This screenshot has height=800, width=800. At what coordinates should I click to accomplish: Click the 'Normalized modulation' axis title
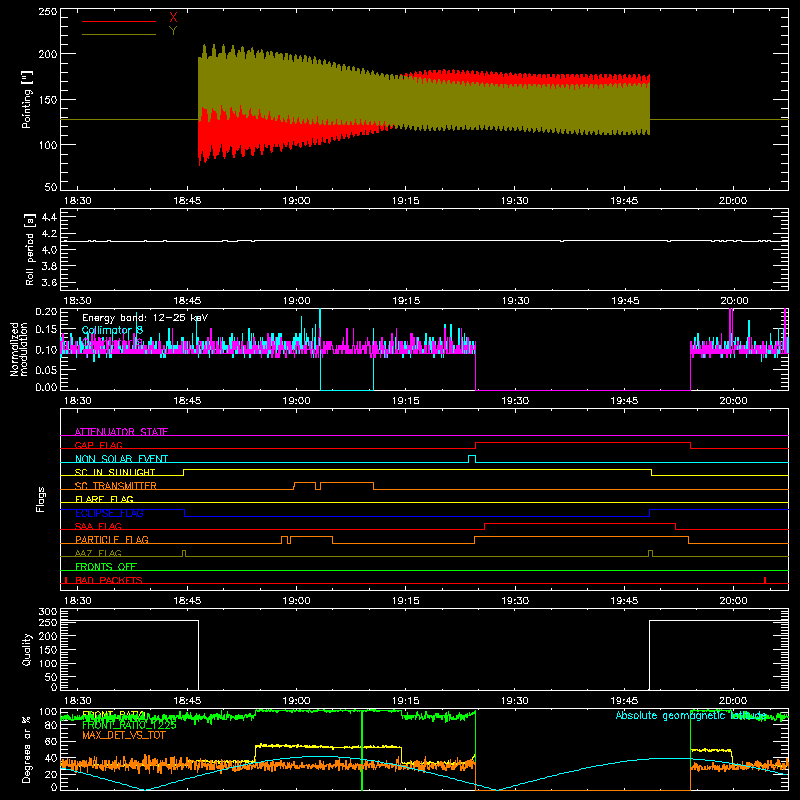[19, 349]
